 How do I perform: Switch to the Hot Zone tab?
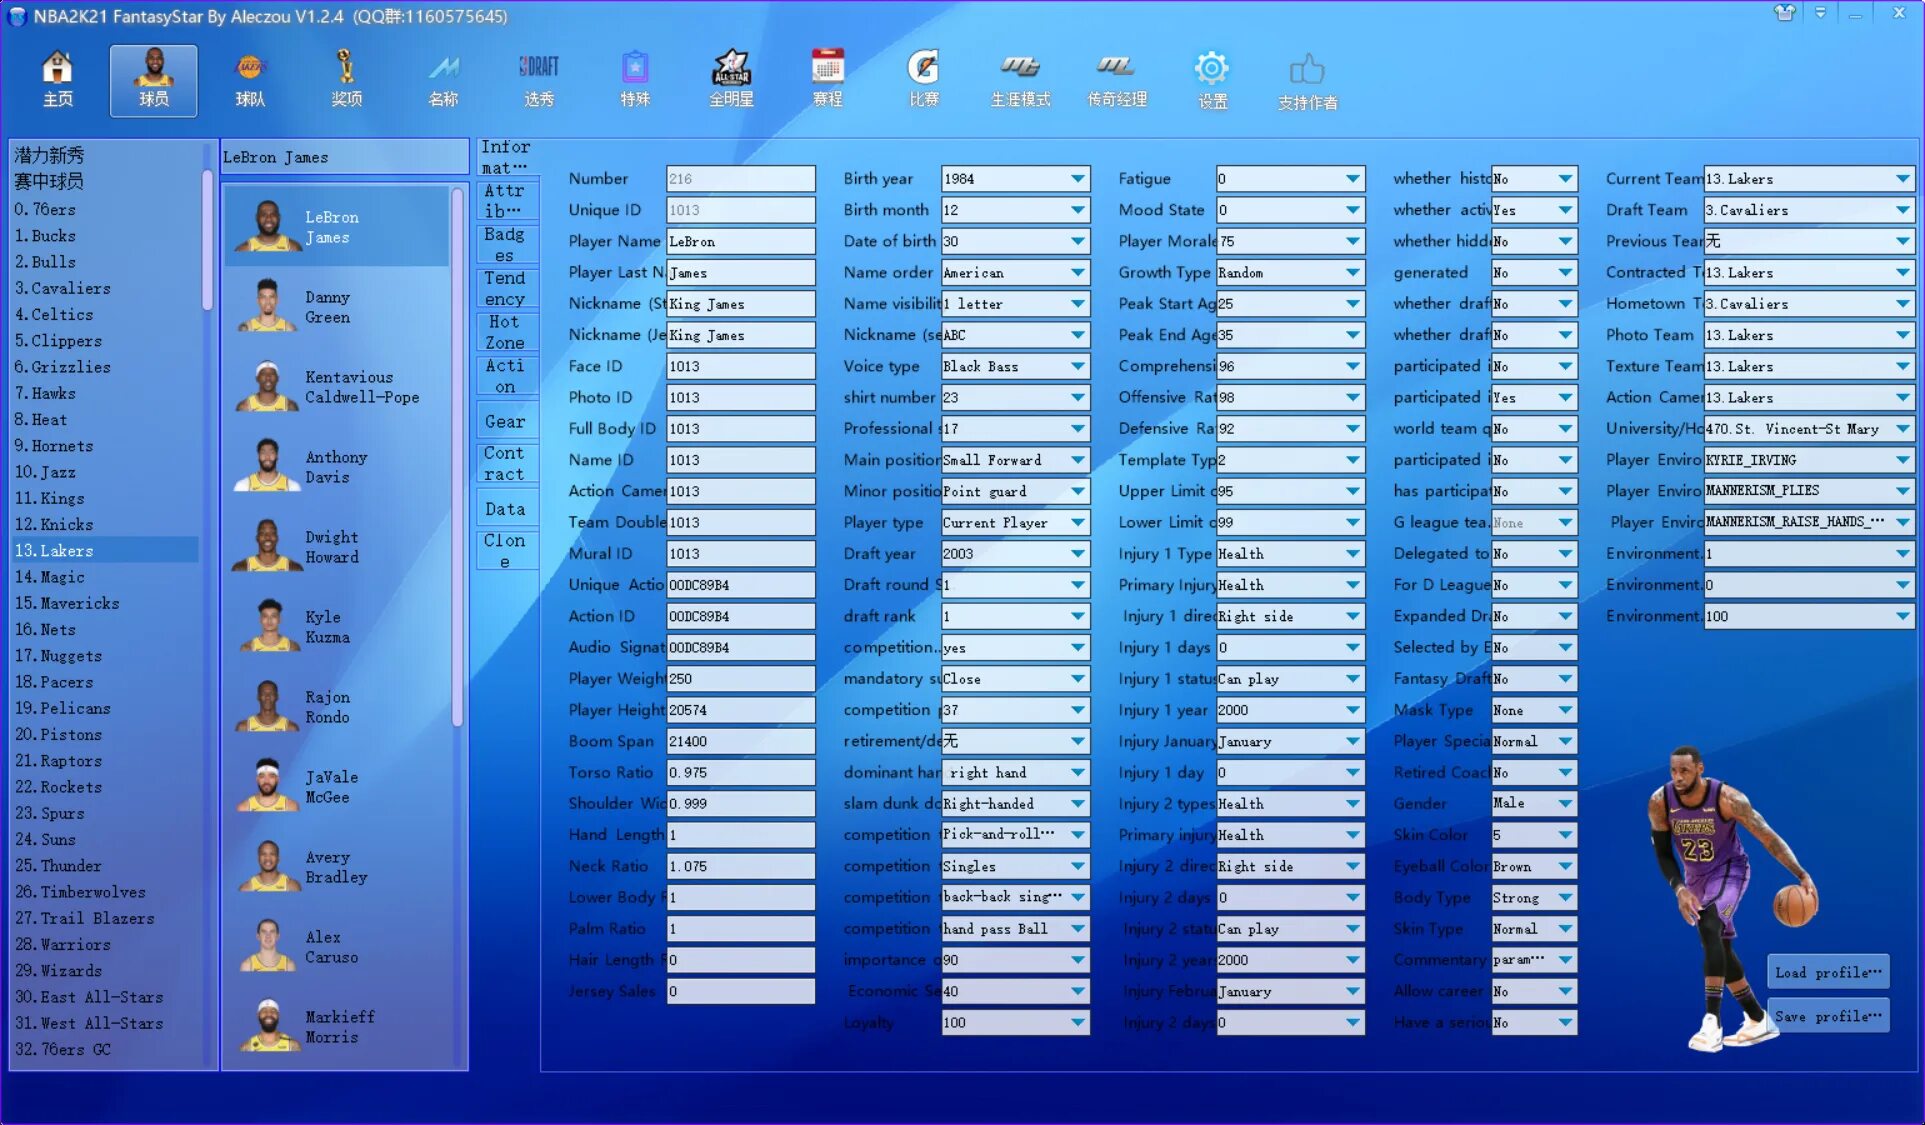click(x=506, y=332)
